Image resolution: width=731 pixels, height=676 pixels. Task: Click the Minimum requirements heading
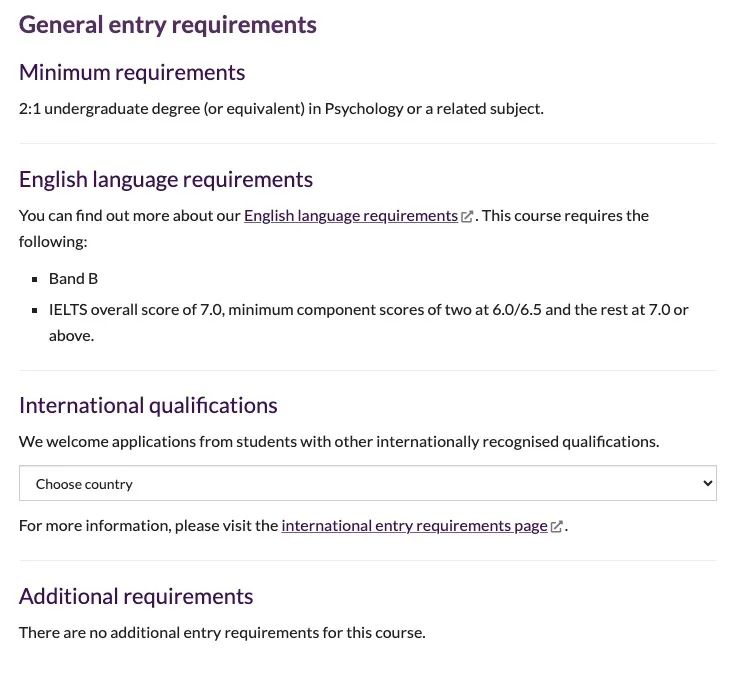tap(132, 73)
